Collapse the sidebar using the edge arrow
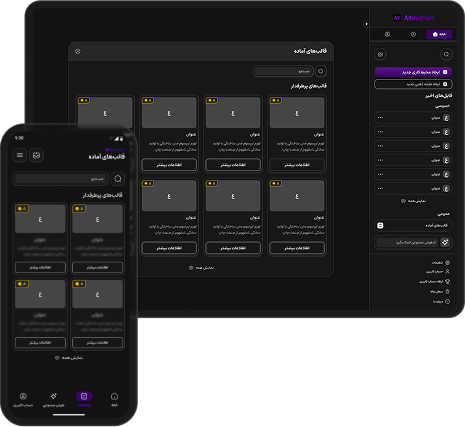 click(x=366, y=24)
